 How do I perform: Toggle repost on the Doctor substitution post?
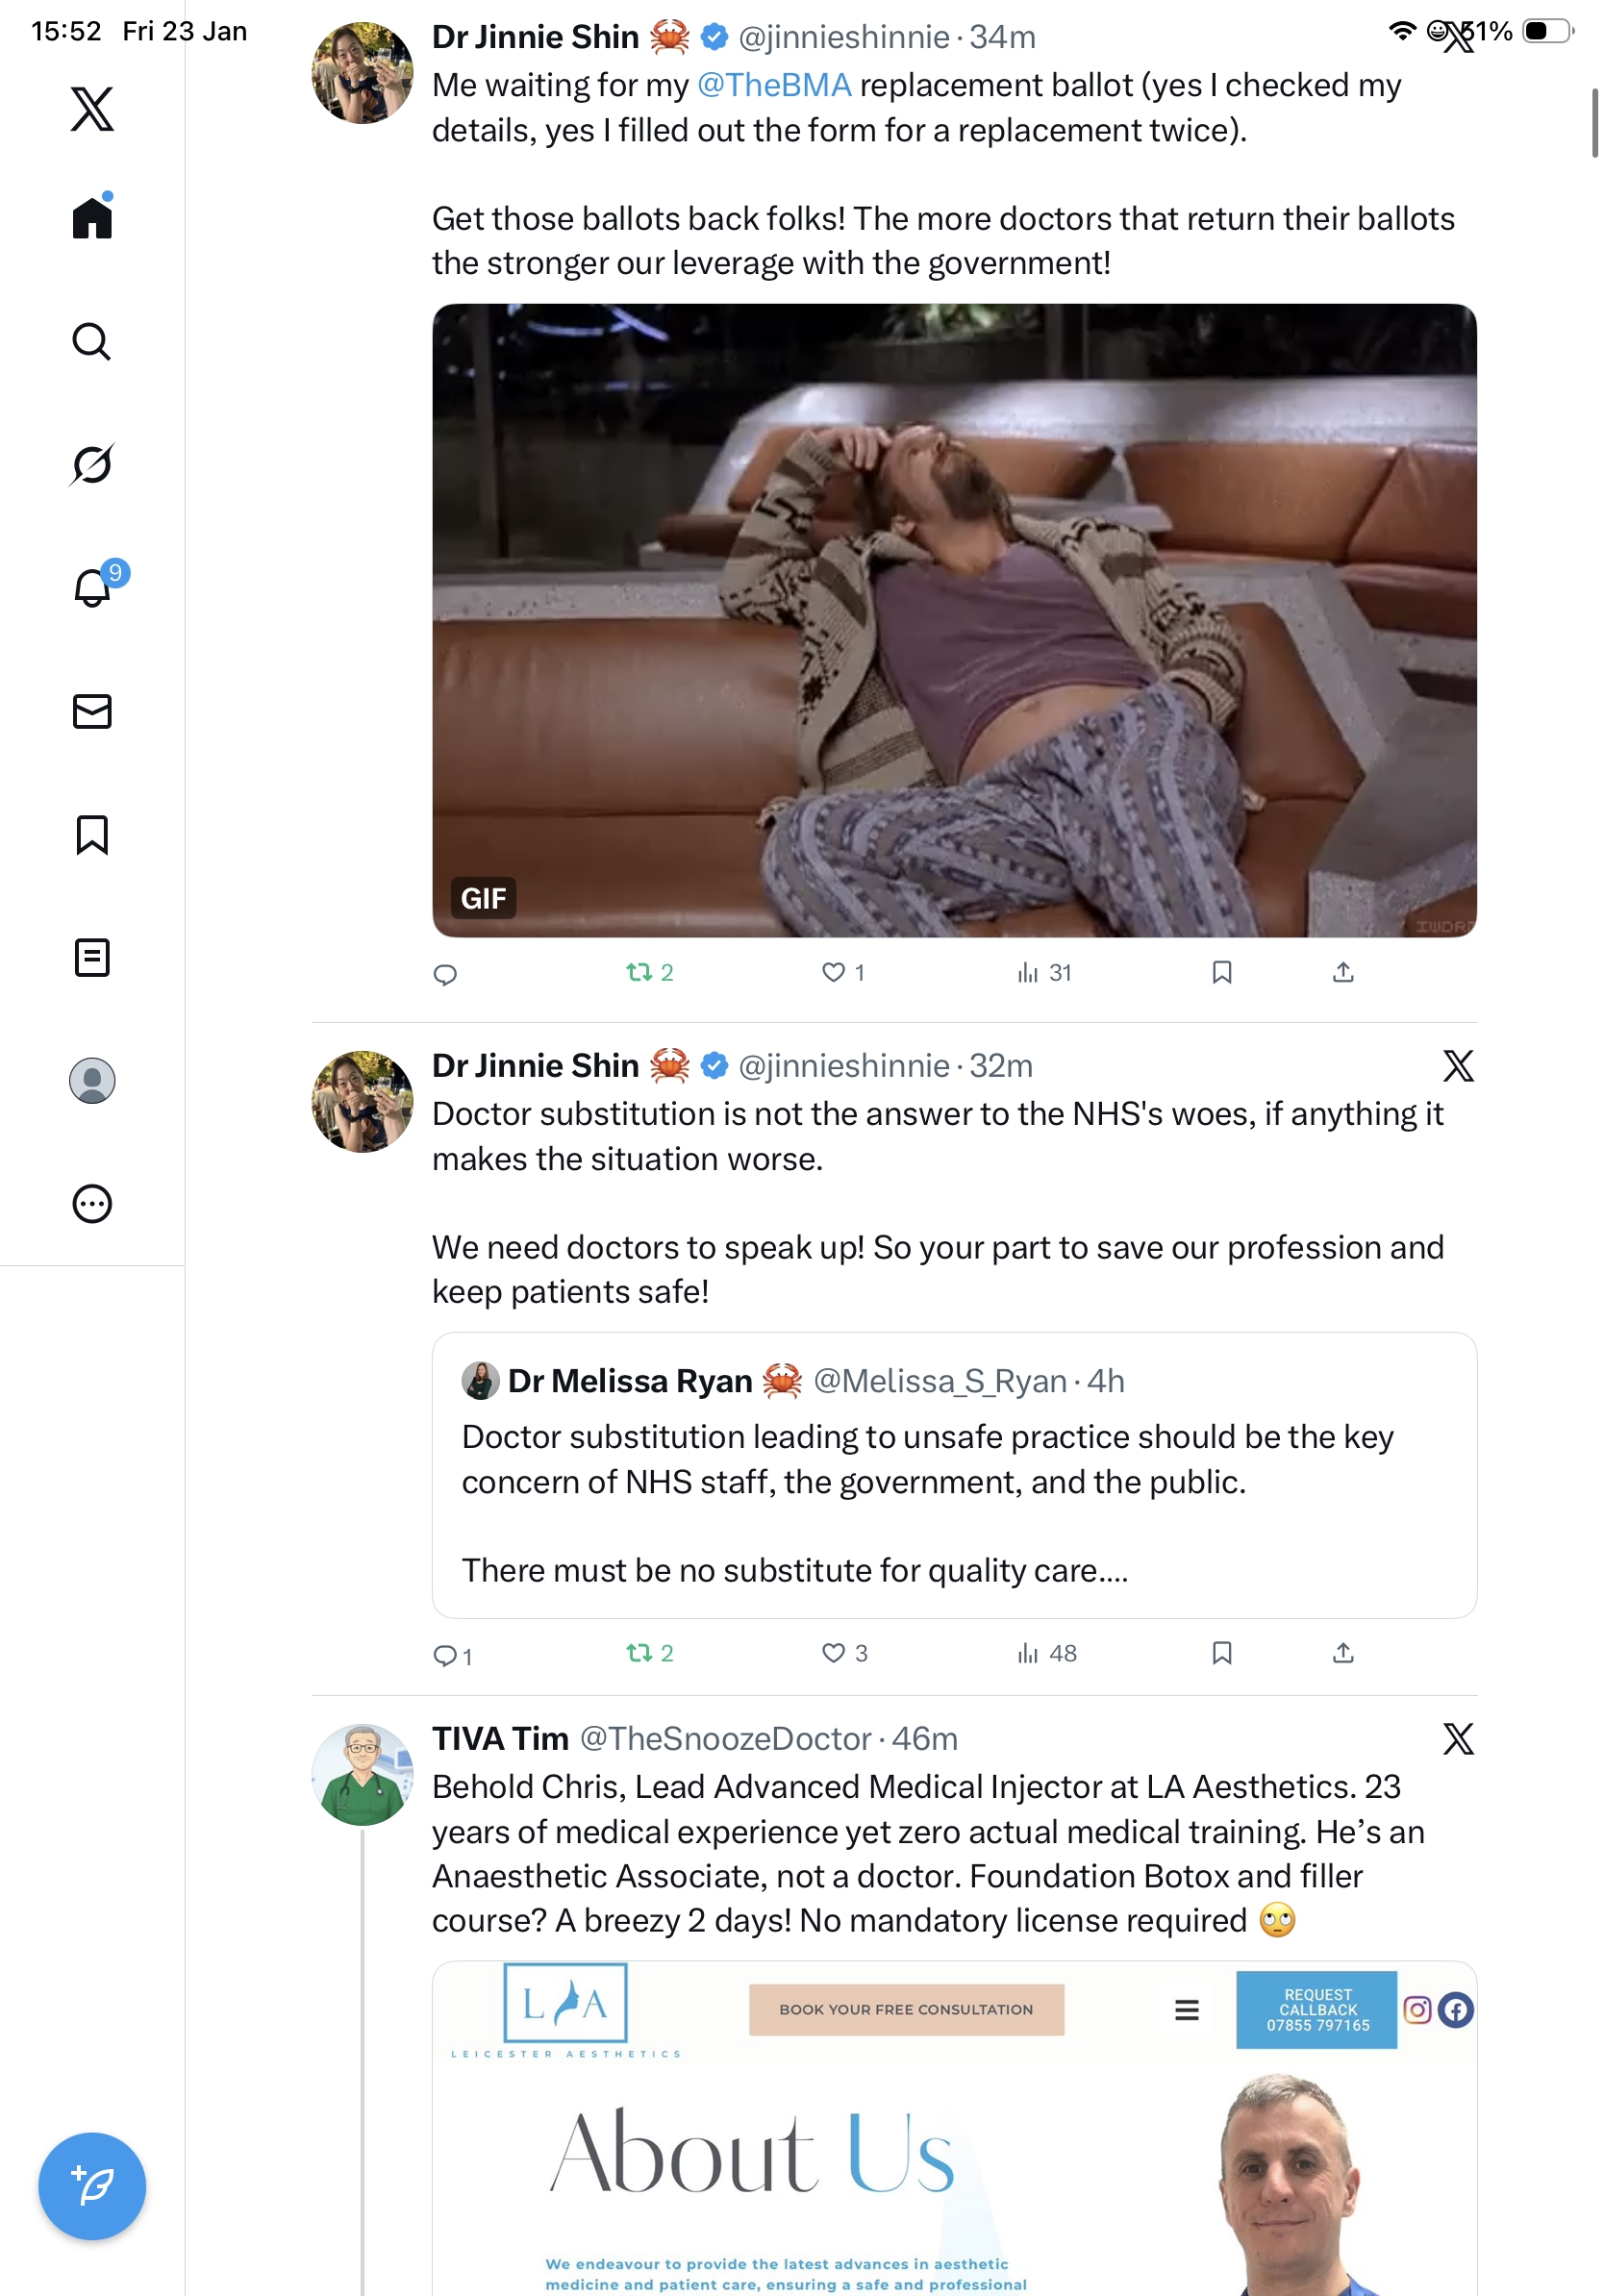(639, 1653)
